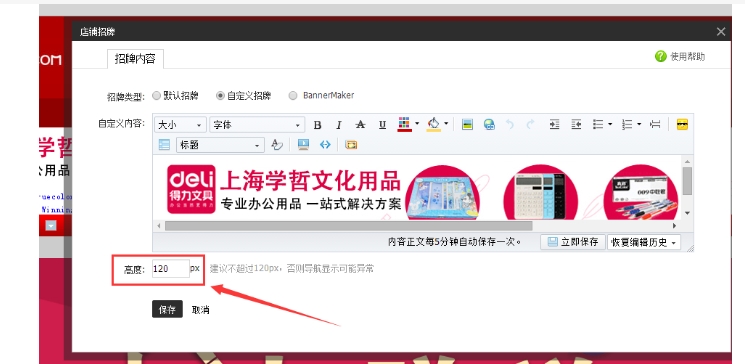Select the BannerMaker radio option
Screen dimensions: 745x364
tap(293, 96)
